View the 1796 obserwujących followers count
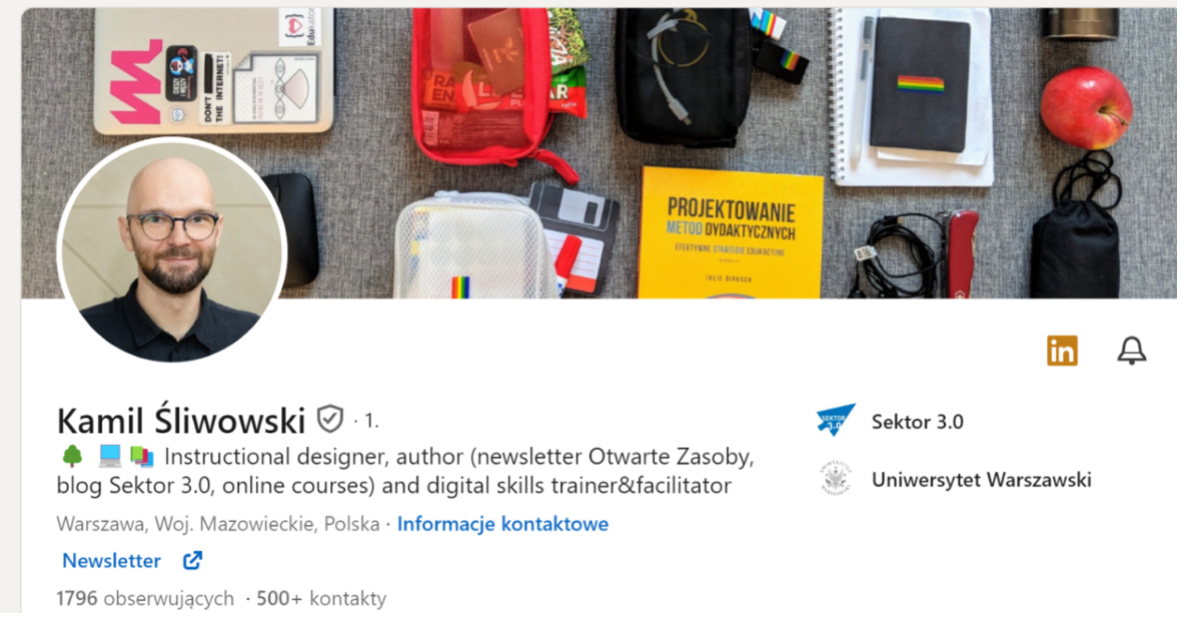Image resolution: width=1182 pixels, height=617 pixels. [x=145, y=598]
